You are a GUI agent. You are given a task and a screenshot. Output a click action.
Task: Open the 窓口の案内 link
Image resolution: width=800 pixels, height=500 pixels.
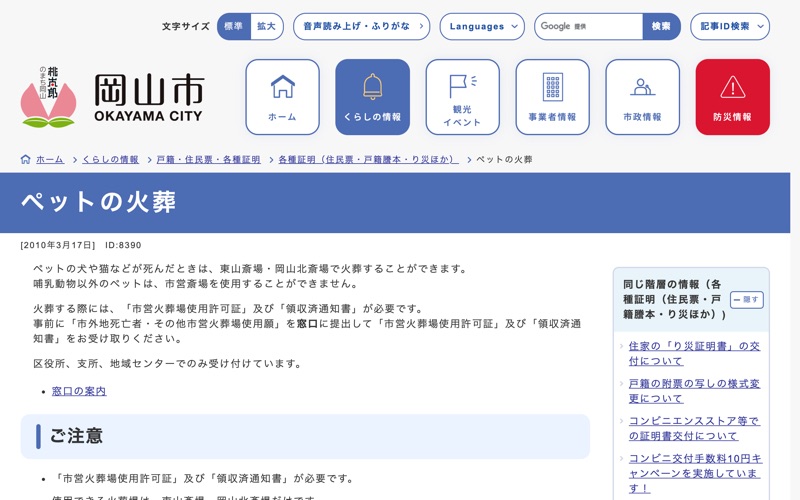coord(79,391)
